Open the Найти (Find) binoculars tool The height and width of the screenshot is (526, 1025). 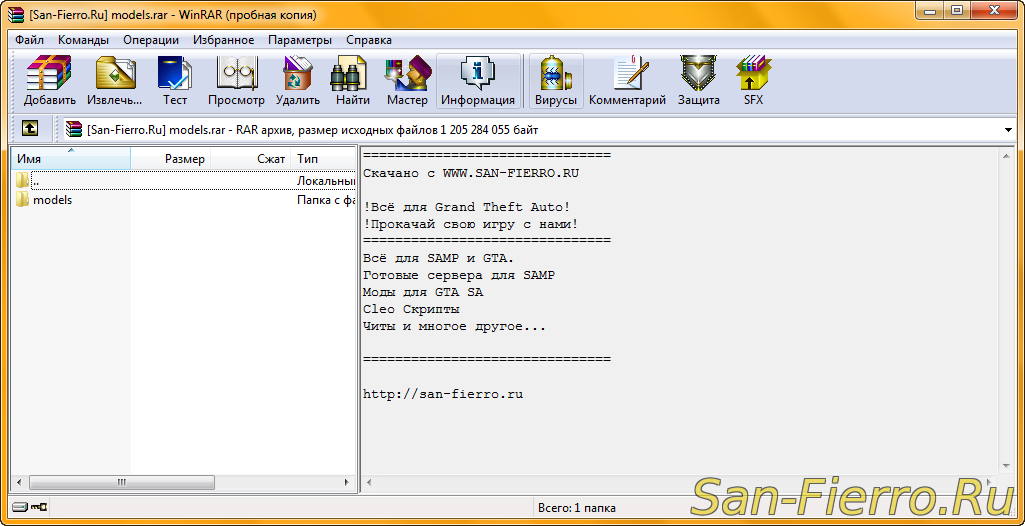(x=353, y=80)
